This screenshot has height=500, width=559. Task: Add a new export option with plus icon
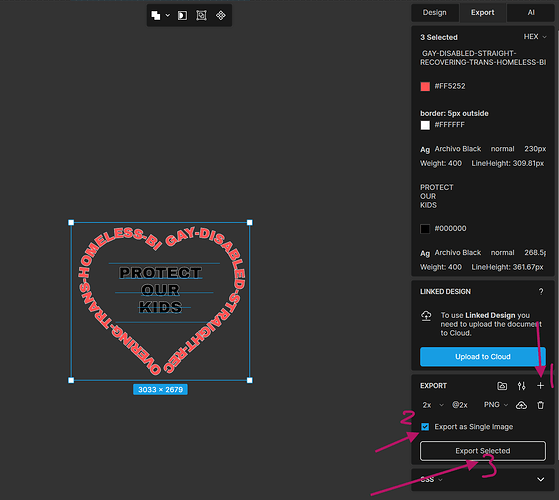[540, 386]
